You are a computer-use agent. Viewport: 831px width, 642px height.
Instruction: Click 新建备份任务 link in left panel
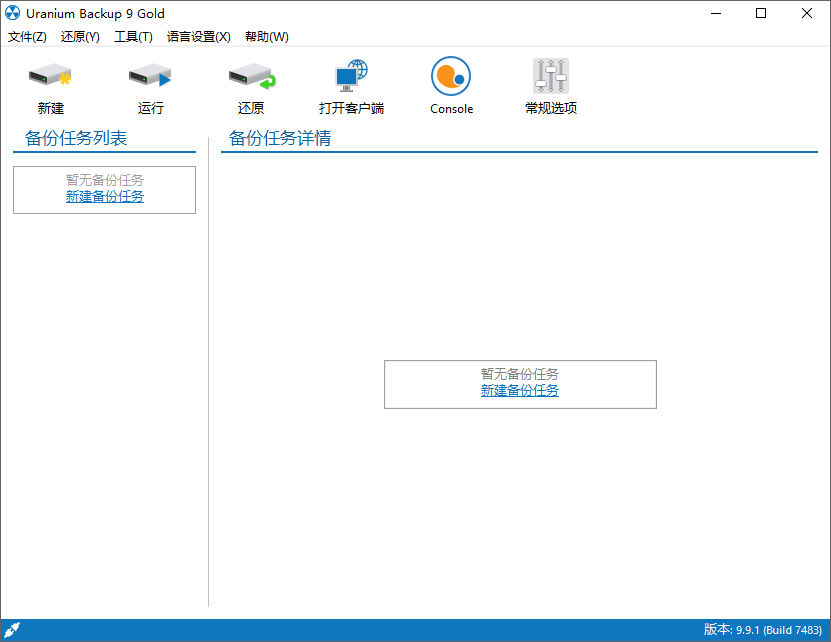click(x=104, y=197)
